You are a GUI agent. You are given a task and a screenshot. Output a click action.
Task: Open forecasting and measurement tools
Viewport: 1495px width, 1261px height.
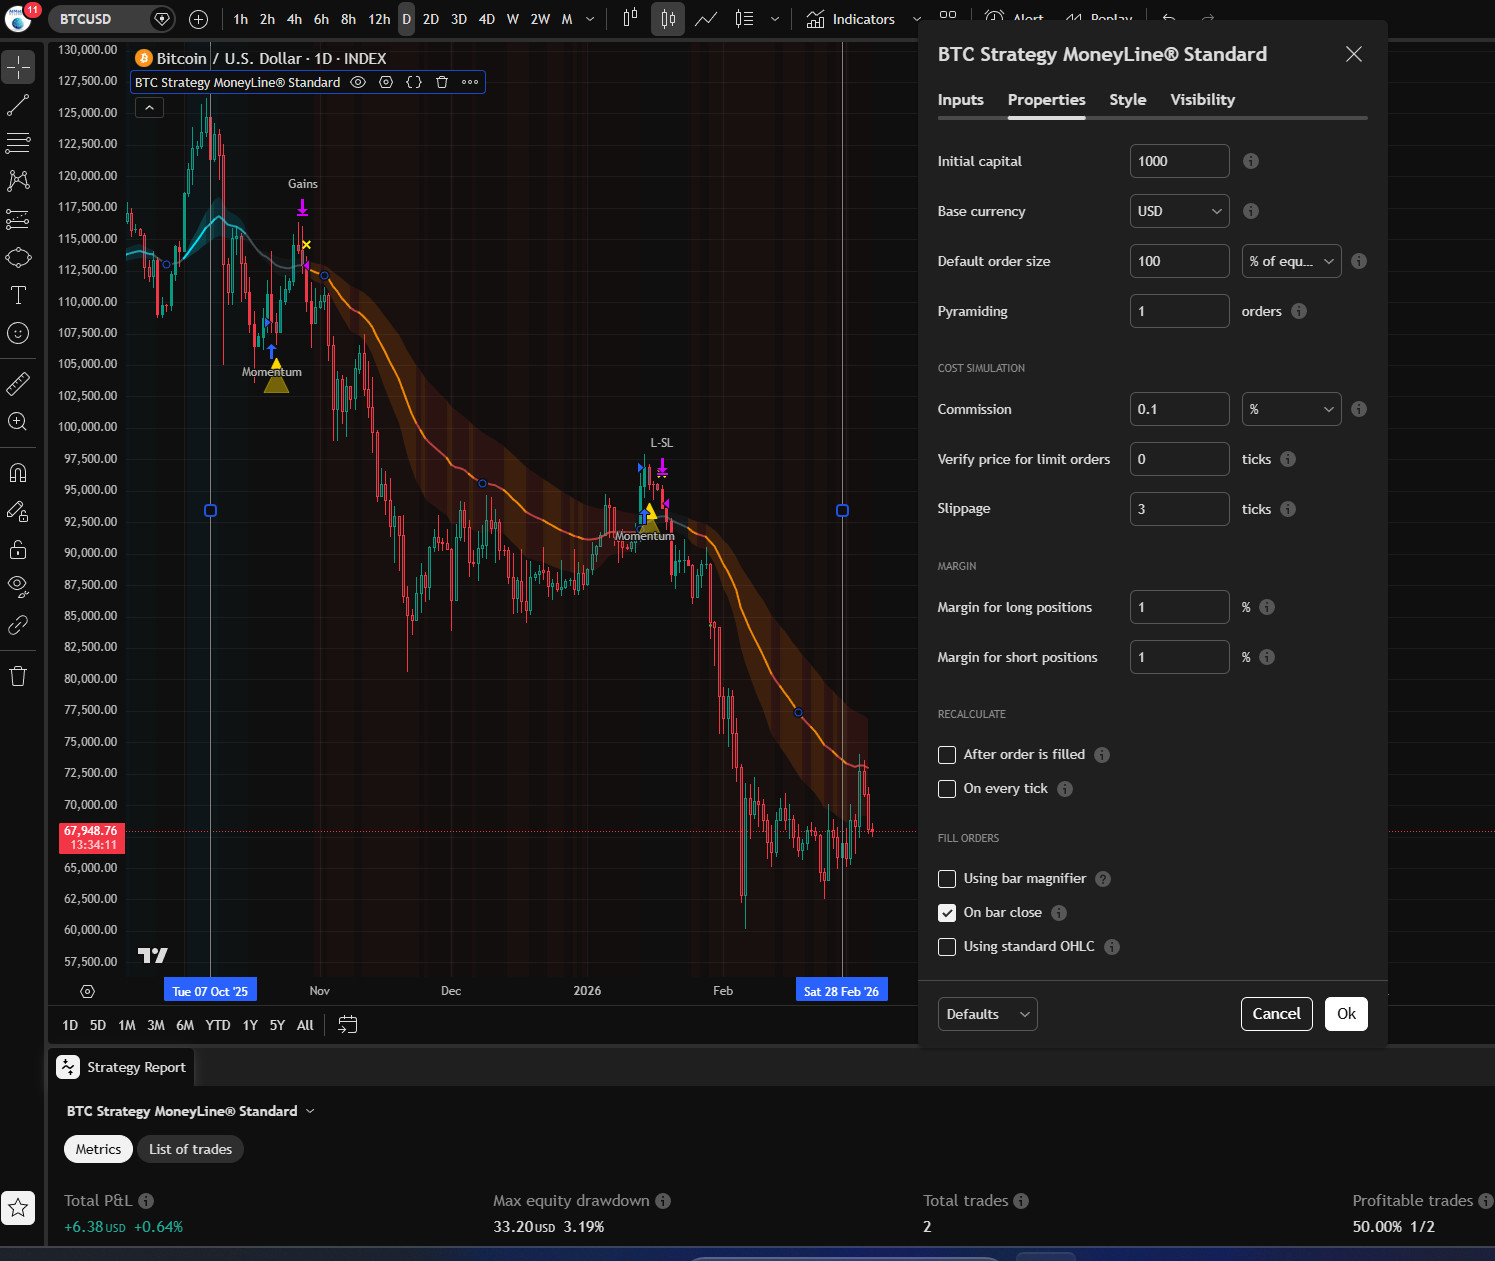click(18, 219)
